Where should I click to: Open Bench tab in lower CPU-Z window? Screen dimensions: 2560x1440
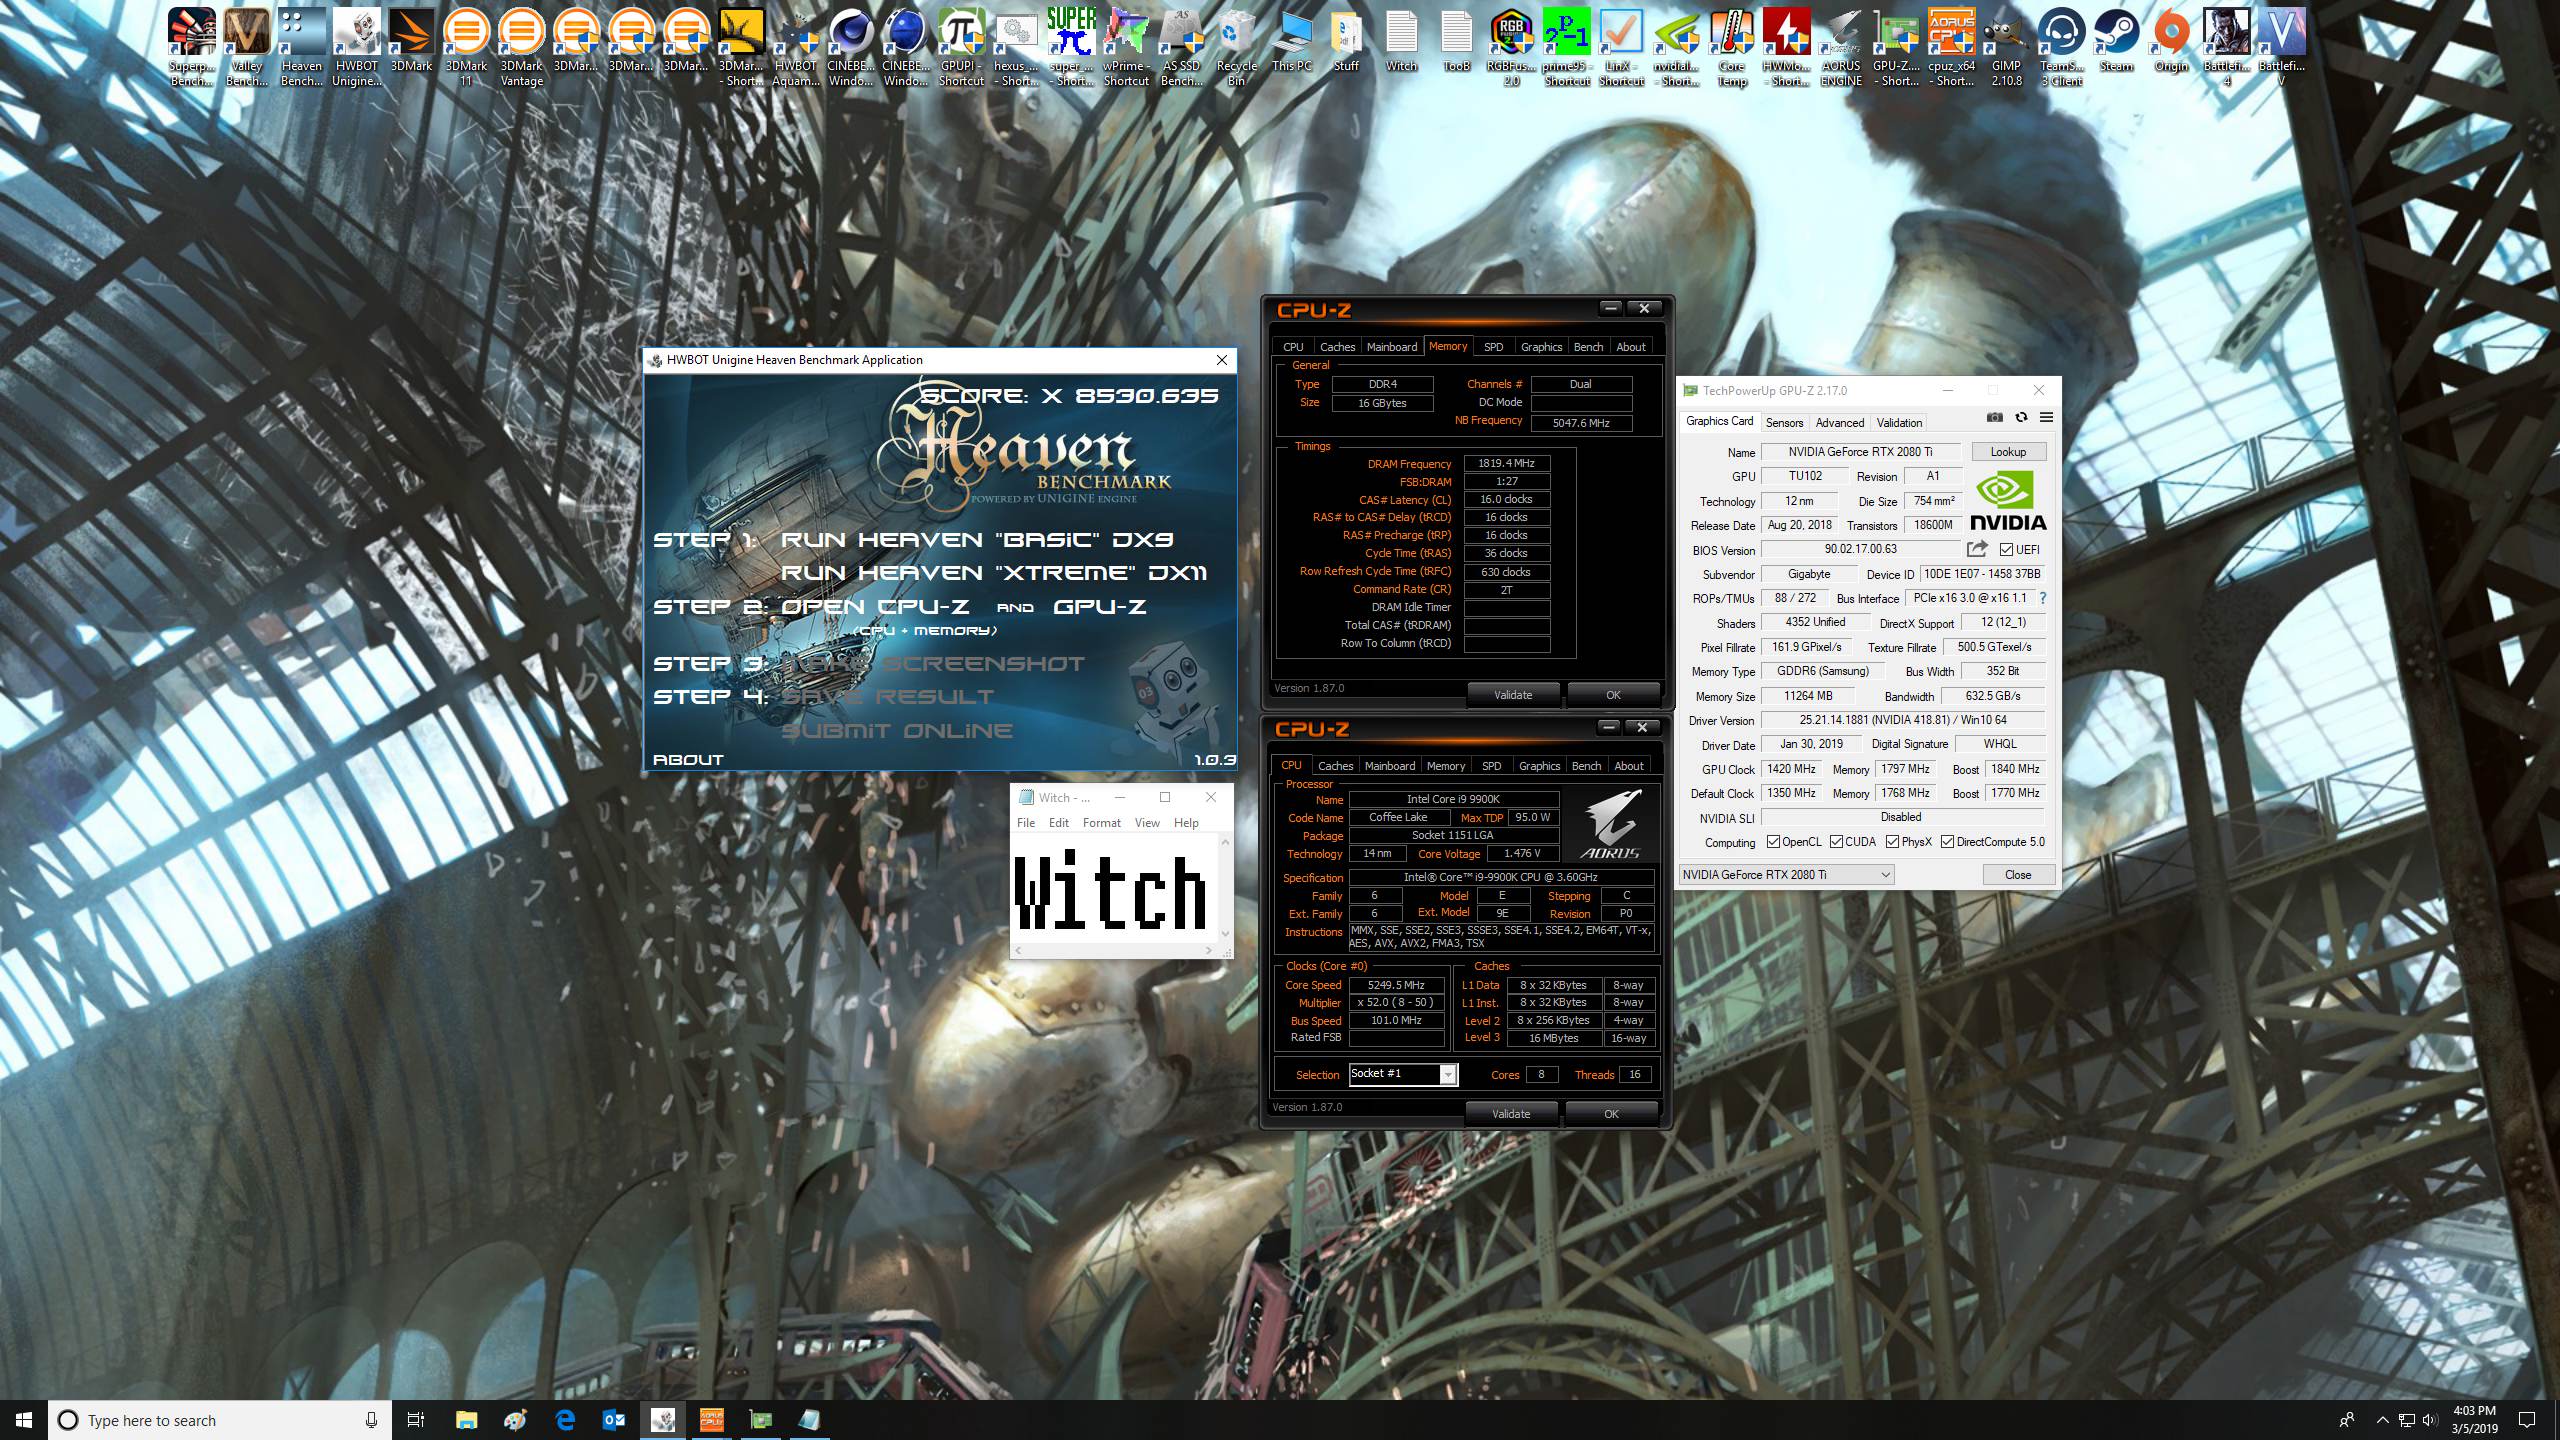tap(1586, 766)
